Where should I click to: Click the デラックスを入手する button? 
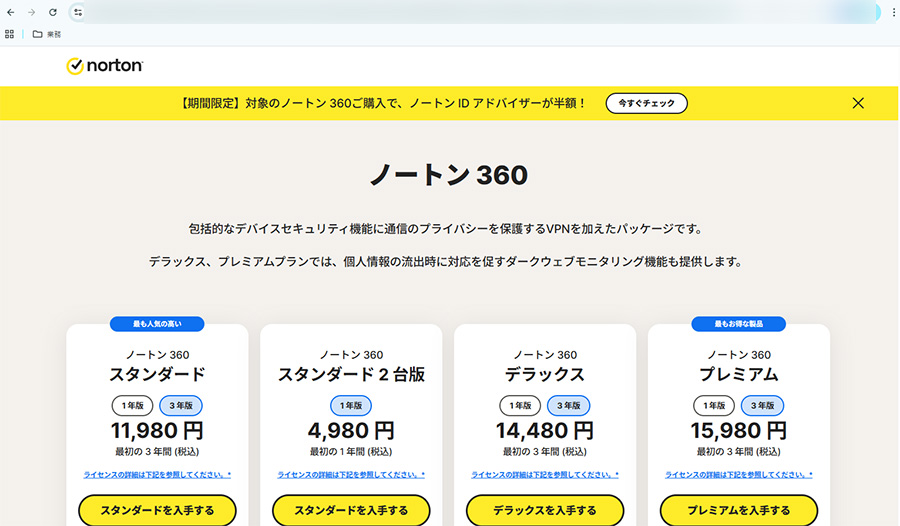coord(545,510)
